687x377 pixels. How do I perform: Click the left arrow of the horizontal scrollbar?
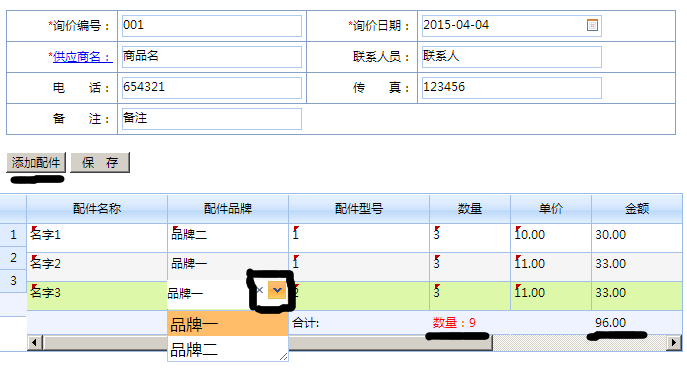[35, 342]
